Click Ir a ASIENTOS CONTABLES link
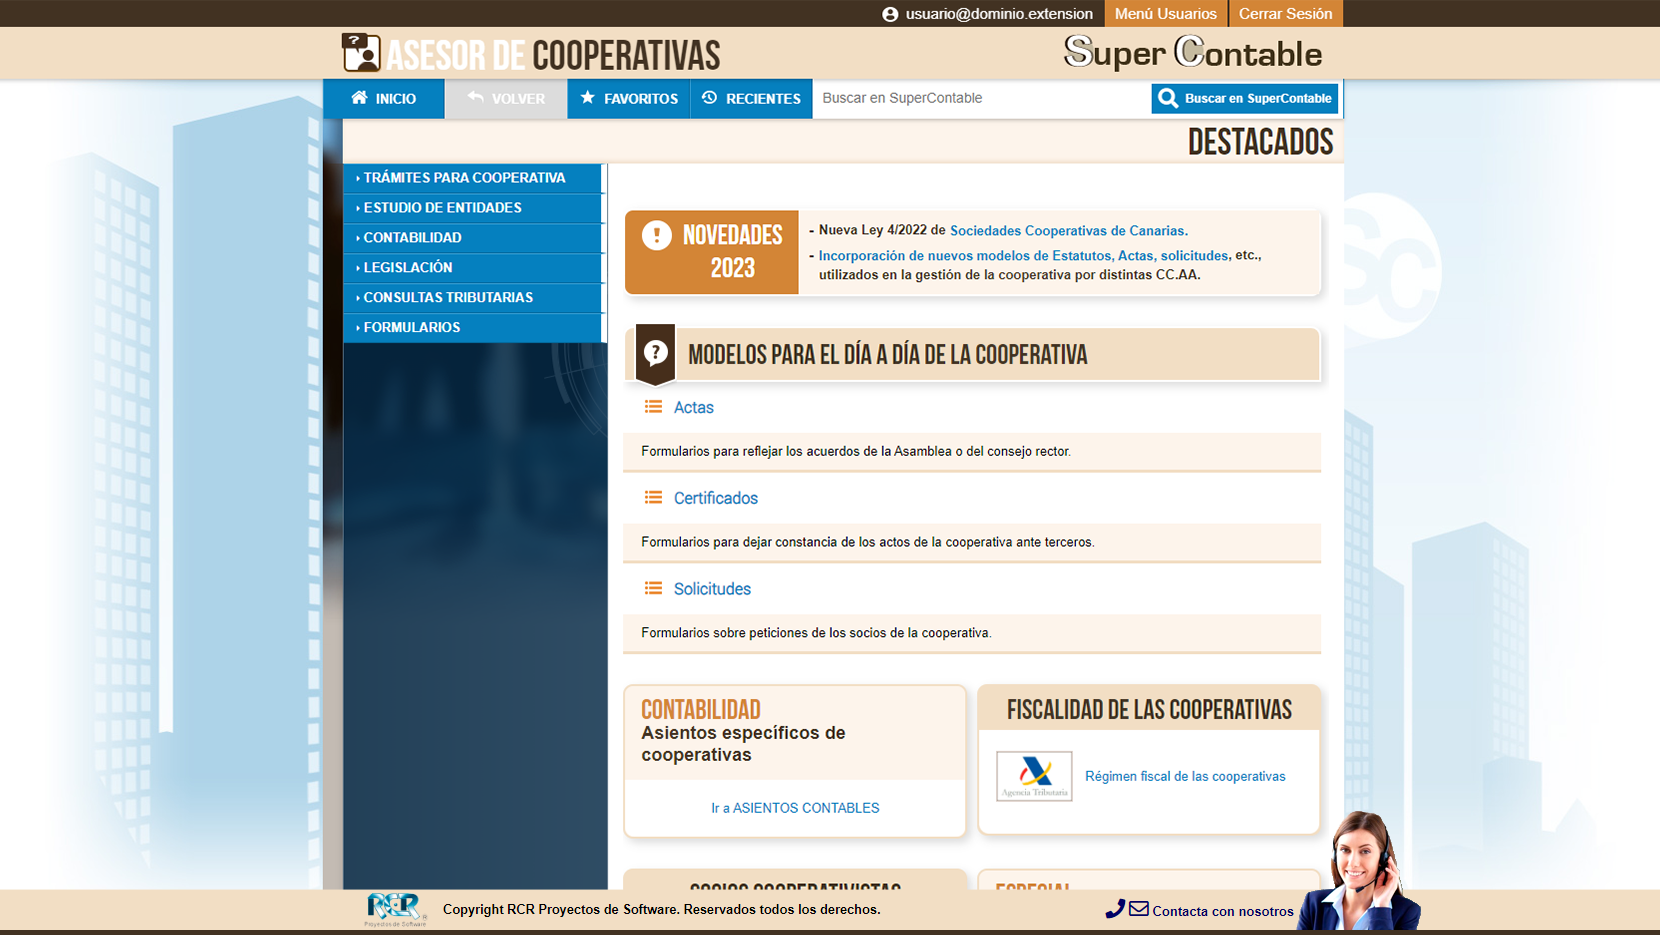This screenshot has height=935, width=1660. tap(795, 808)
